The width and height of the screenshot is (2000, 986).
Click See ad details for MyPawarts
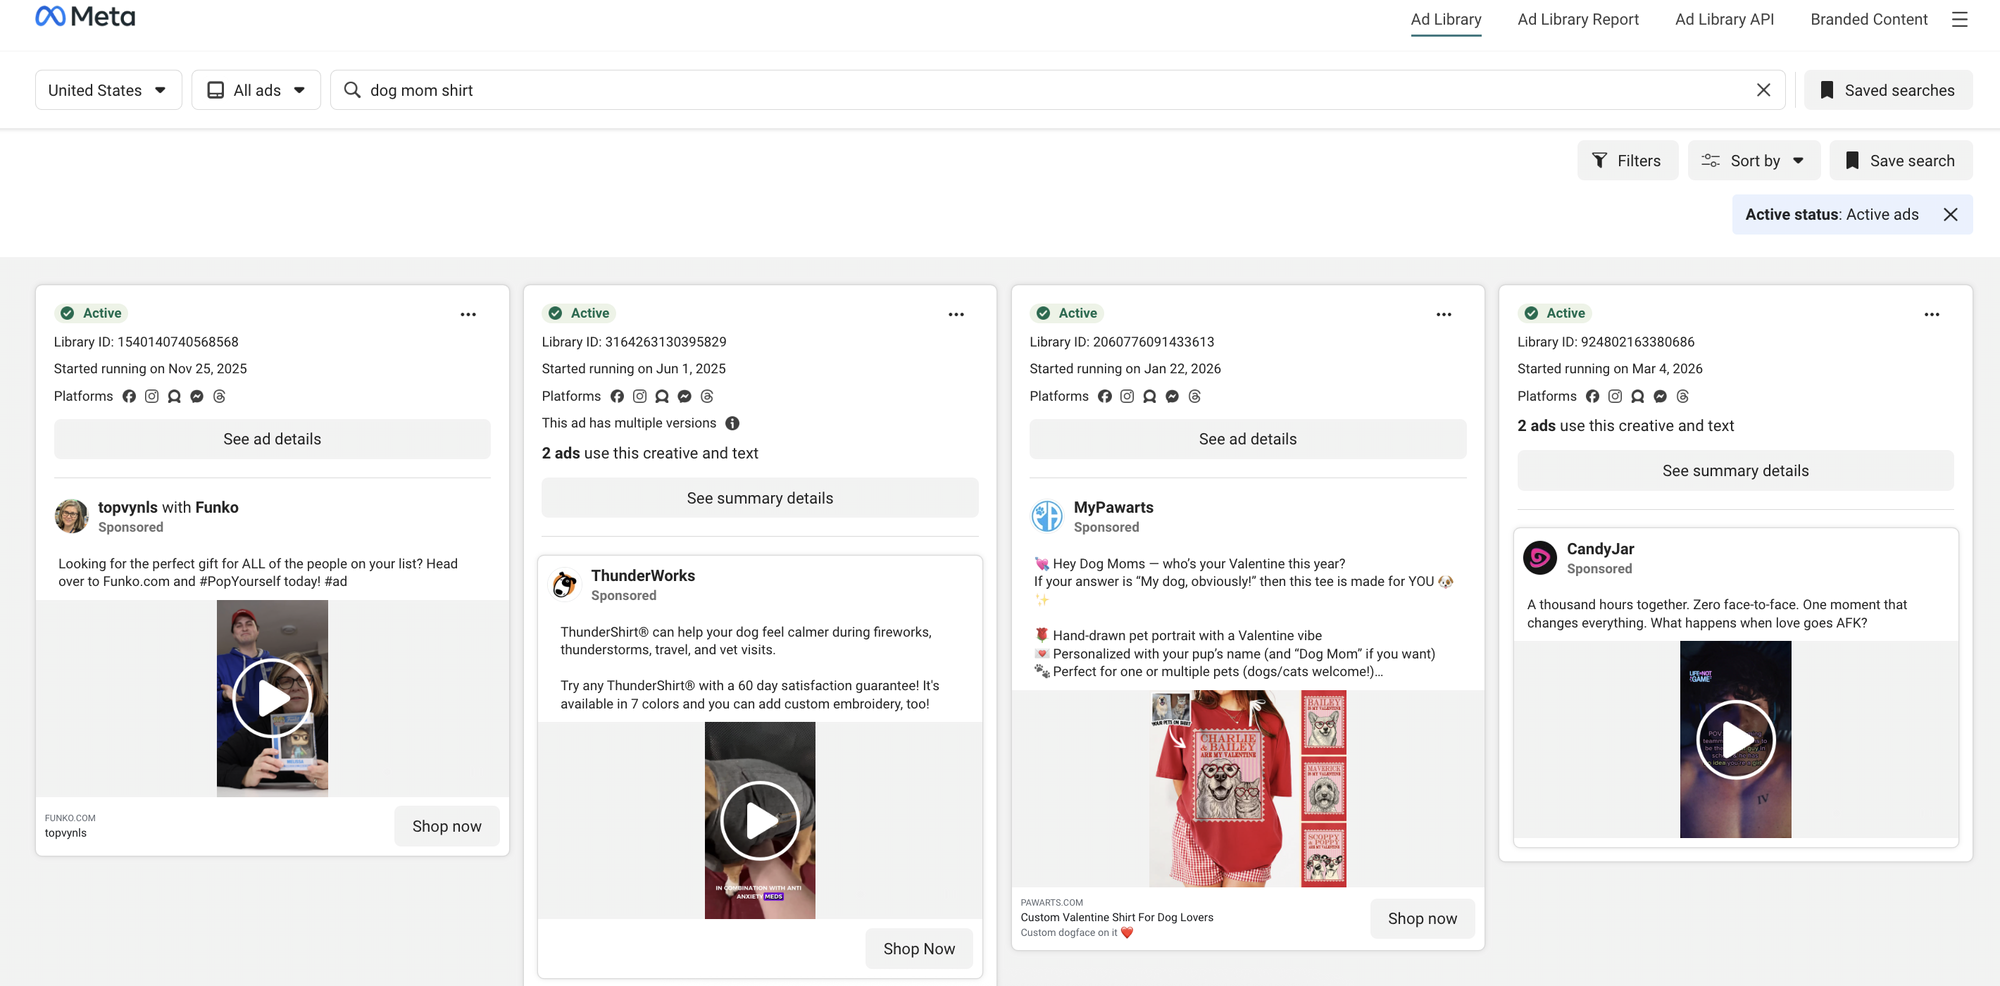click(x=1247, y=439)
